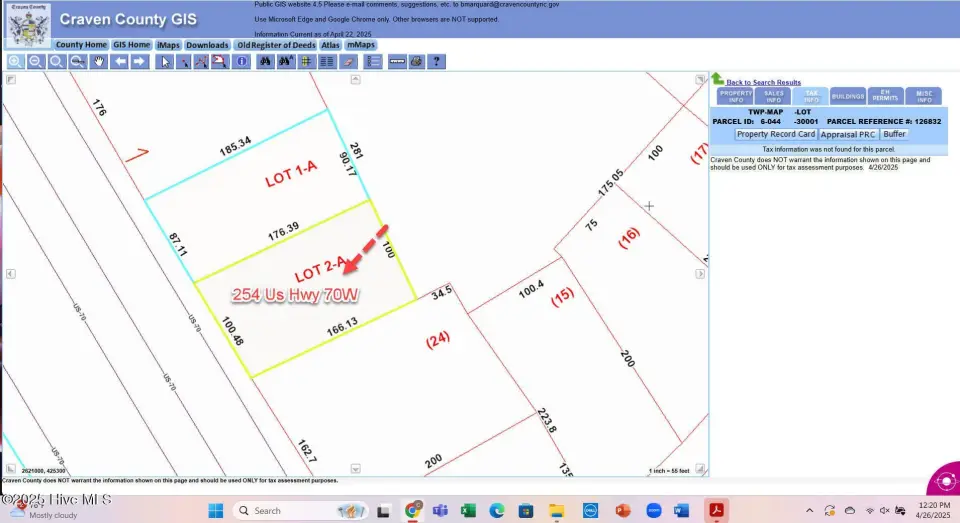The height and width of the screenshot is (523, 960).
Task: Open the Property Info tab
Action: (x=735, y=96)
